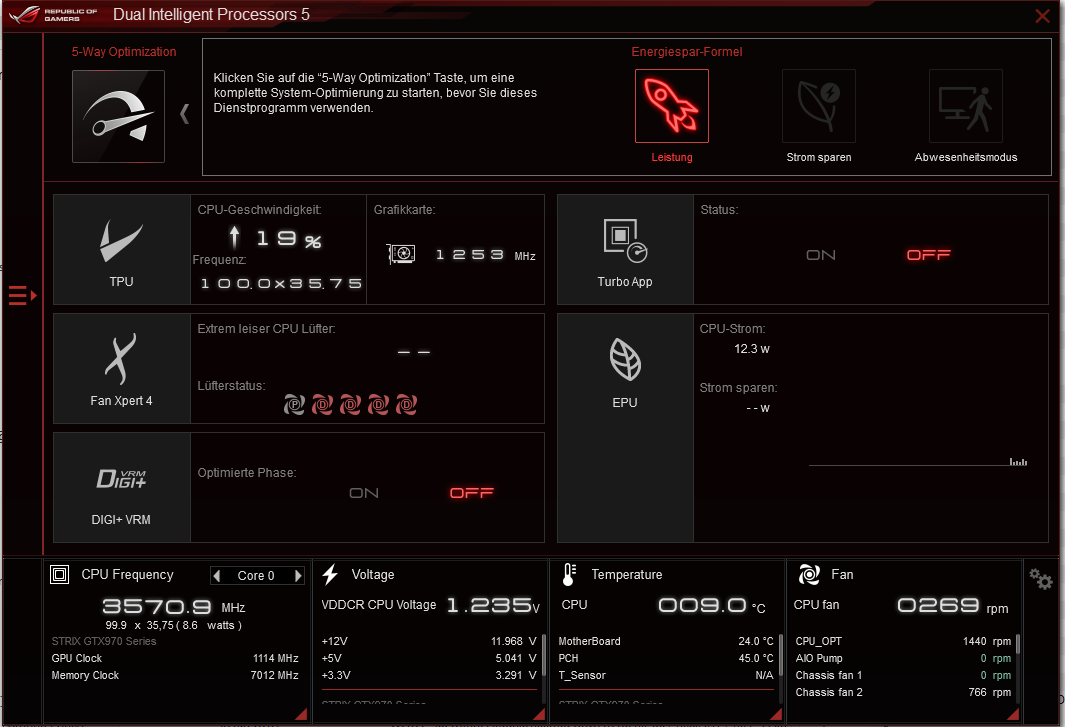Click the PCH temperature row
Screen dimensions: 1065x727
pos(666,658)
